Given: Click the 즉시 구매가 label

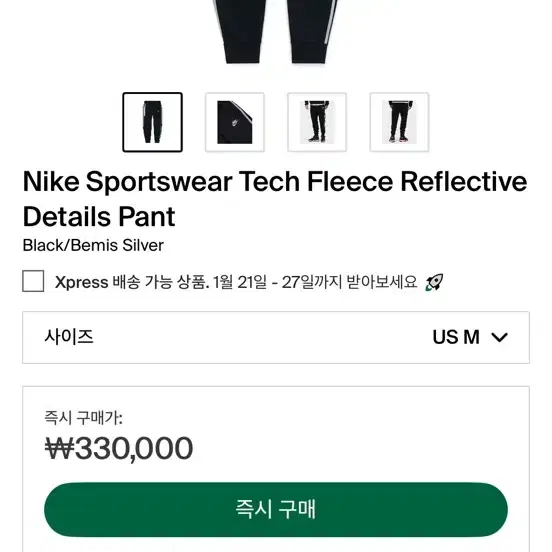Looking at the screenshot, I should [83, 418].
